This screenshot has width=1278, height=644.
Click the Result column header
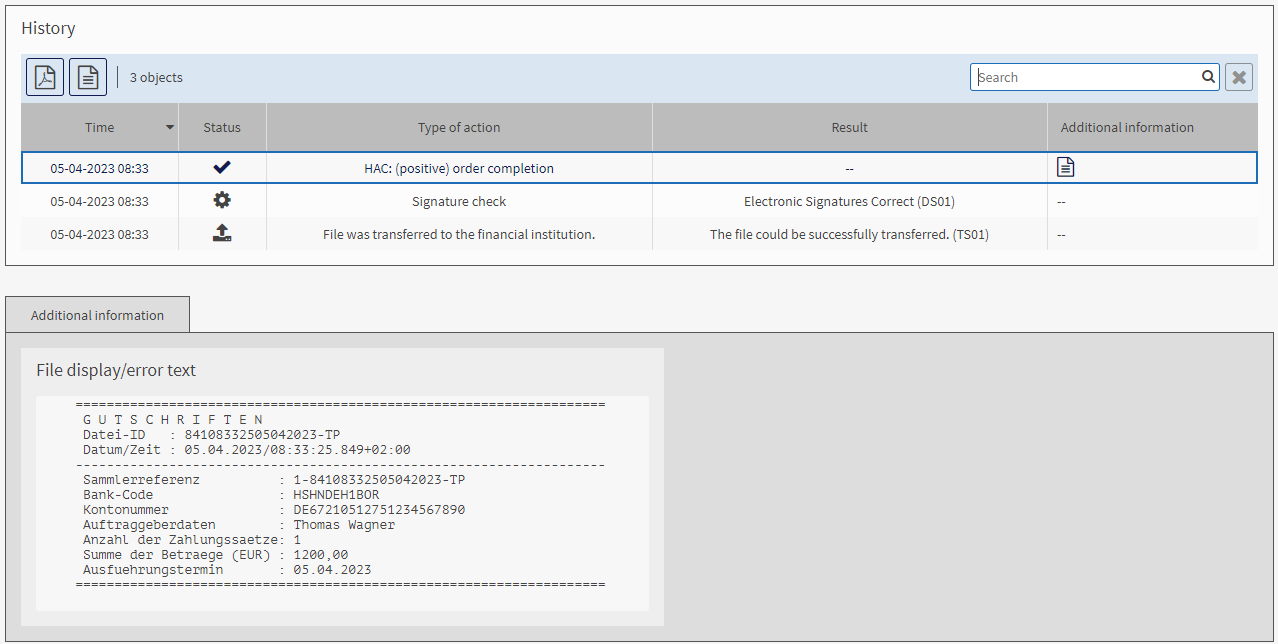tap(849, 127)
